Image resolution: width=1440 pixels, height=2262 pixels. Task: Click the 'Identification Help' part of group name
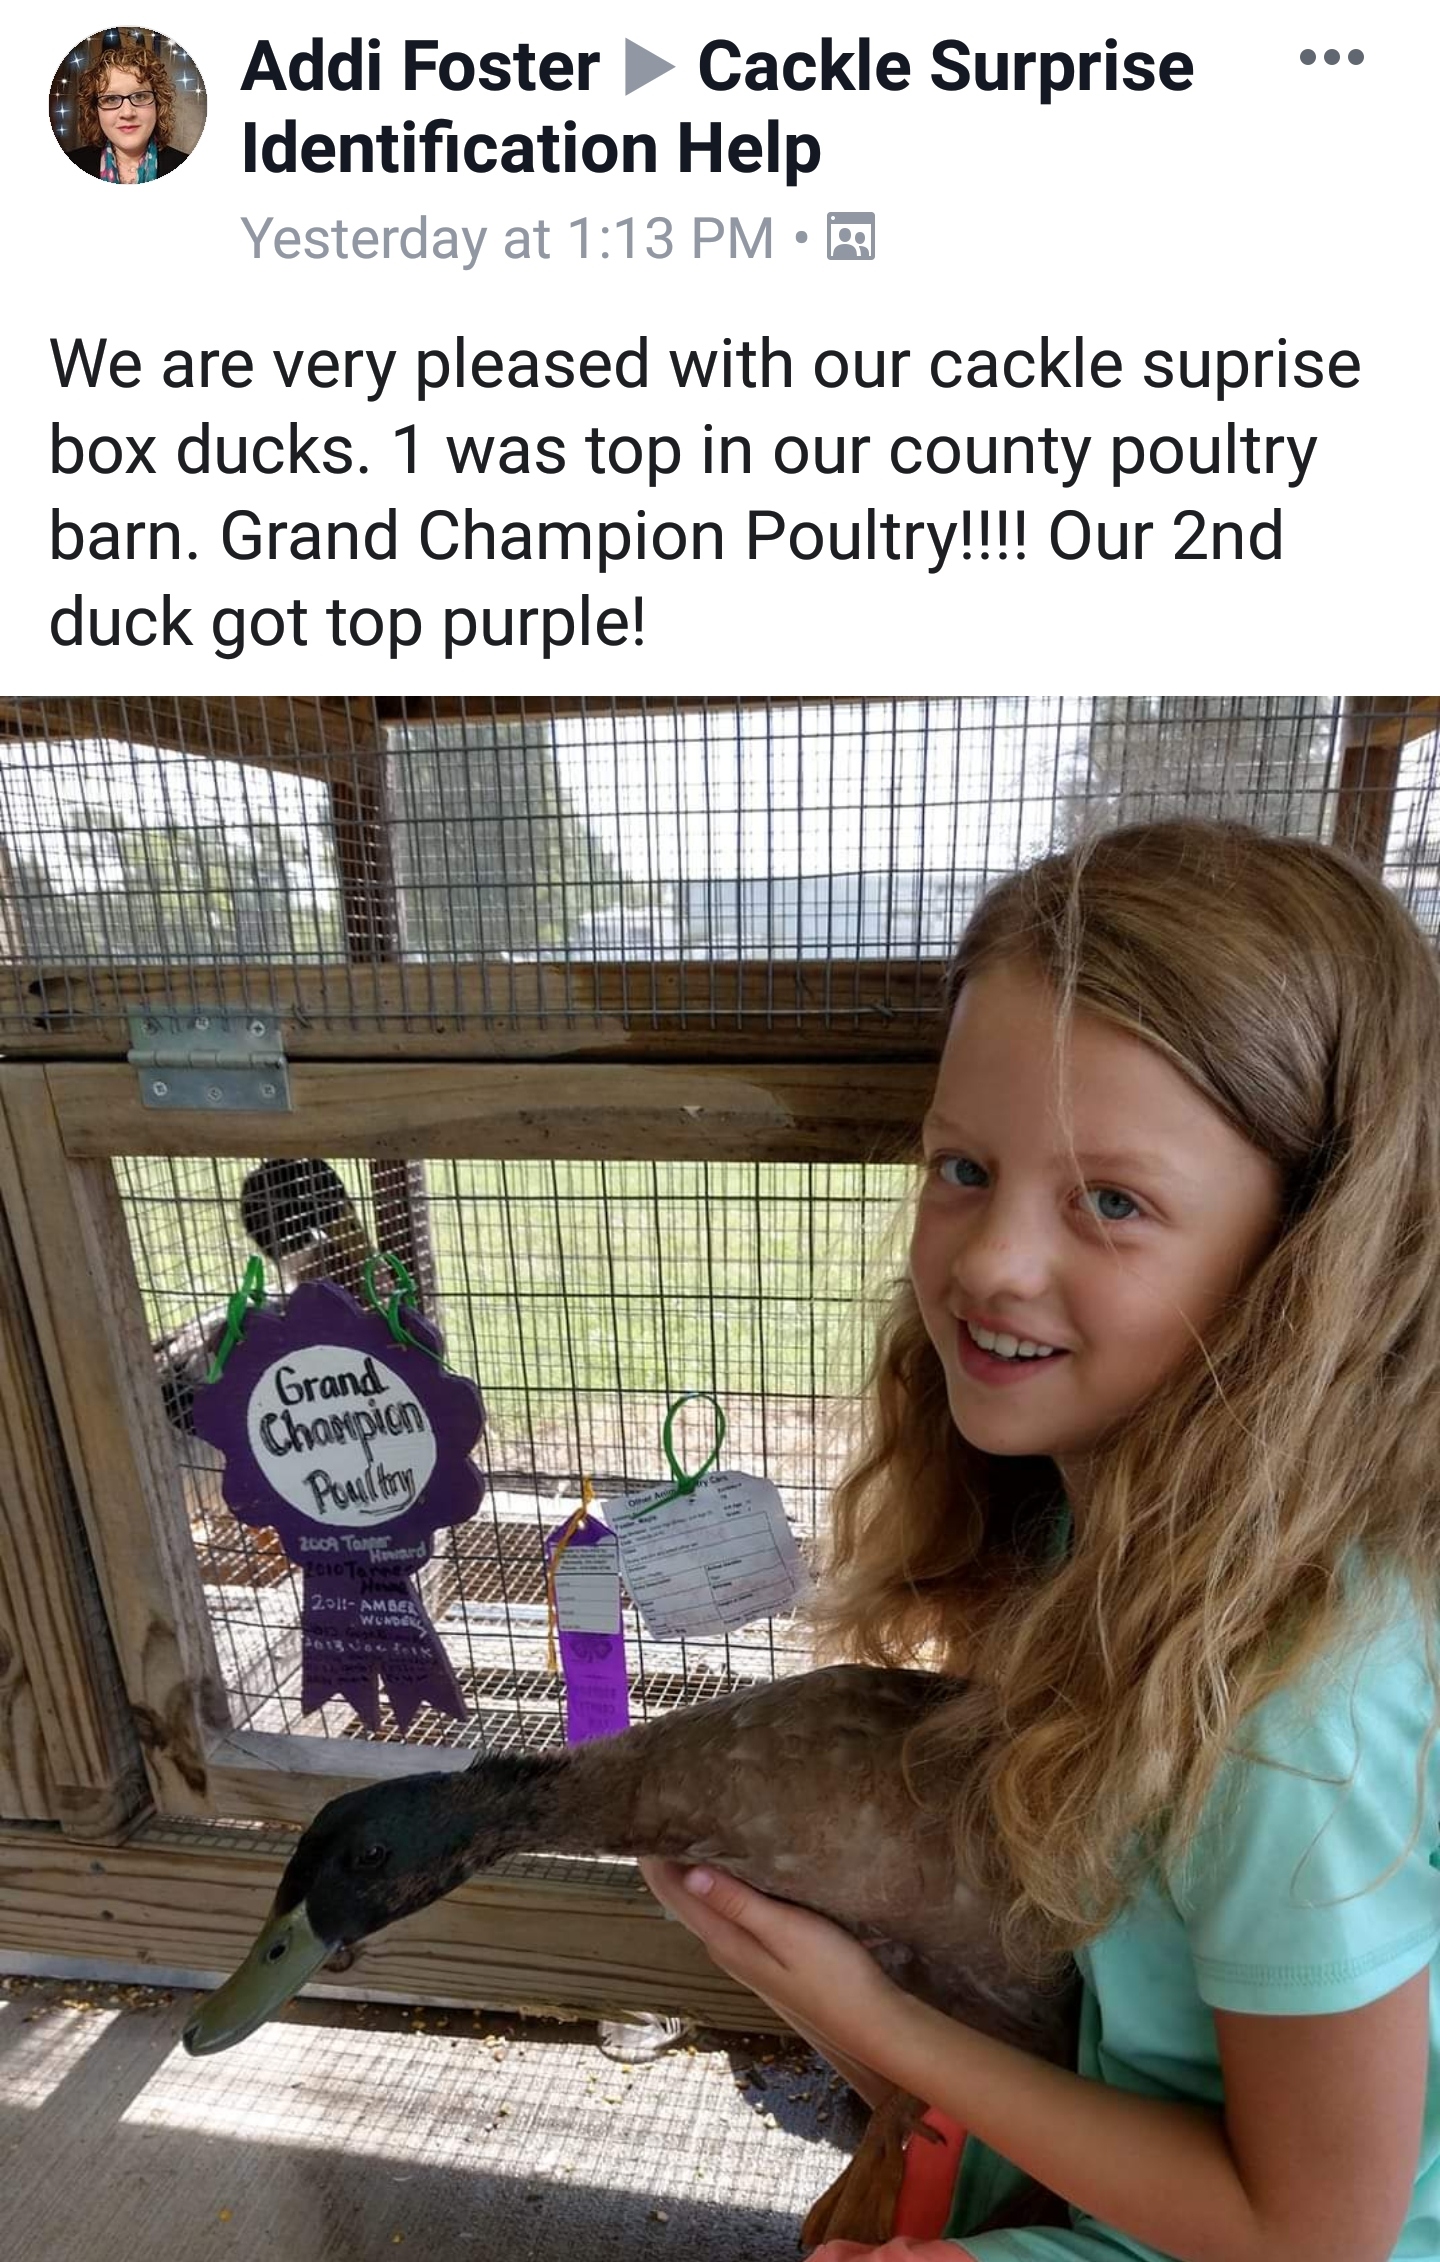[x=532, y=149]
